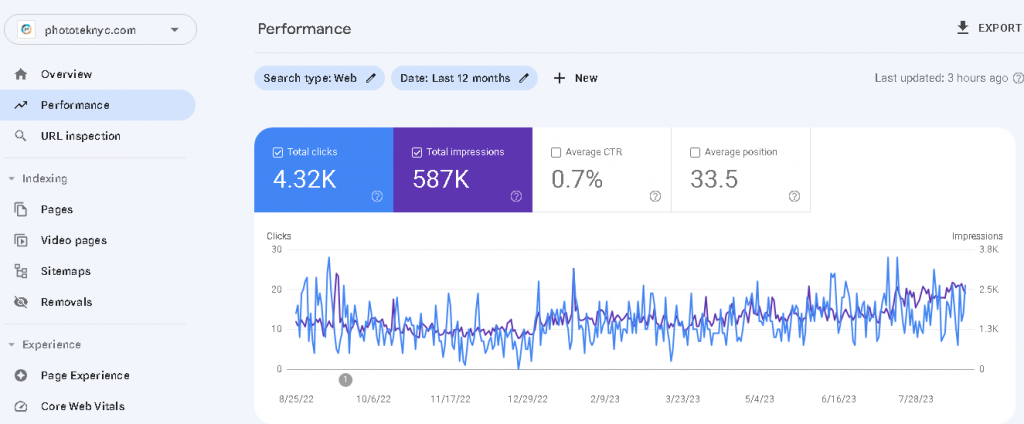Click the 587K total impressions value
Viewport: 1024px width, 424px height.
(x=441, y=179)
